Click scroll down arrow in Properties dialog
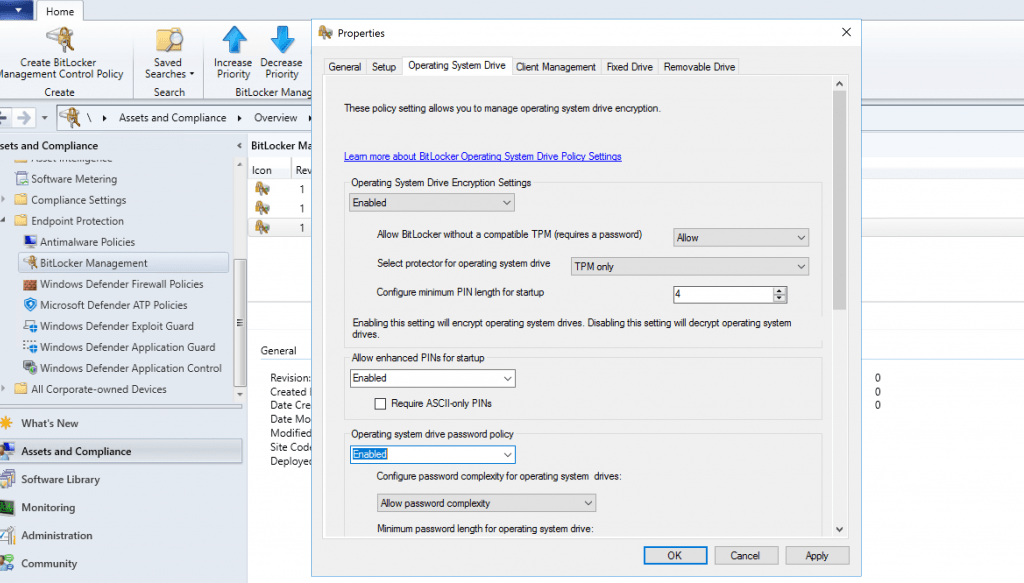Viewport: 1024px width, 583px height. [839, 529]
